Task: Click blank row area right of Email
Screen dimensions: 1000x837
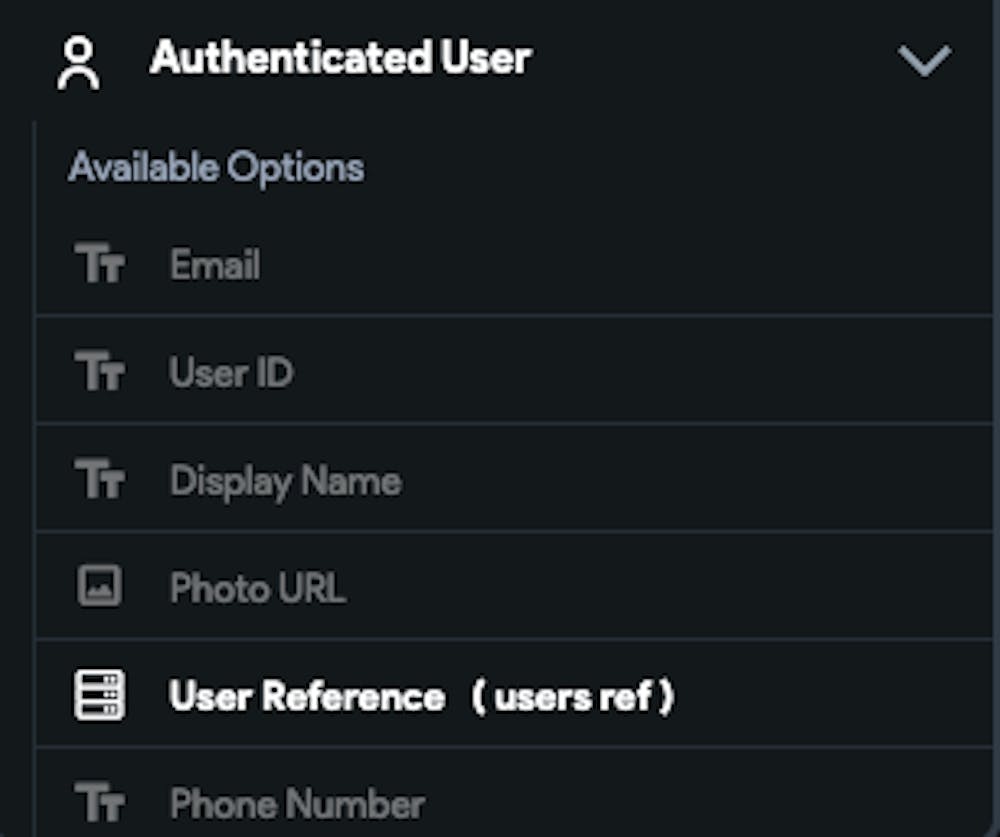Action: coord(620,266)
